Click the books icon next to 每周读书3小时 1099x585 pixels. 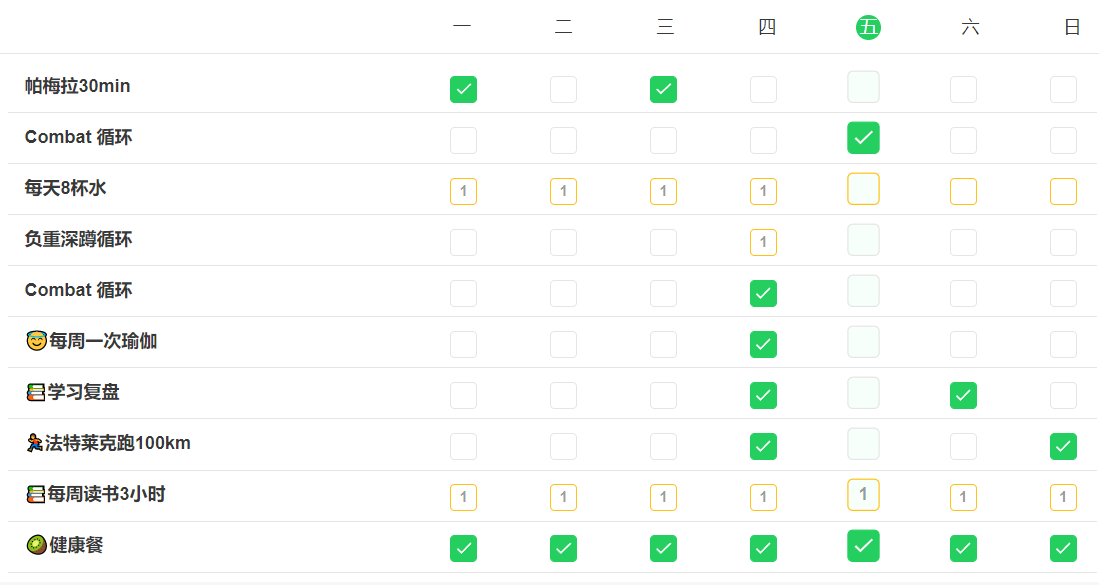pyautogui.click(x=36, y=495)
